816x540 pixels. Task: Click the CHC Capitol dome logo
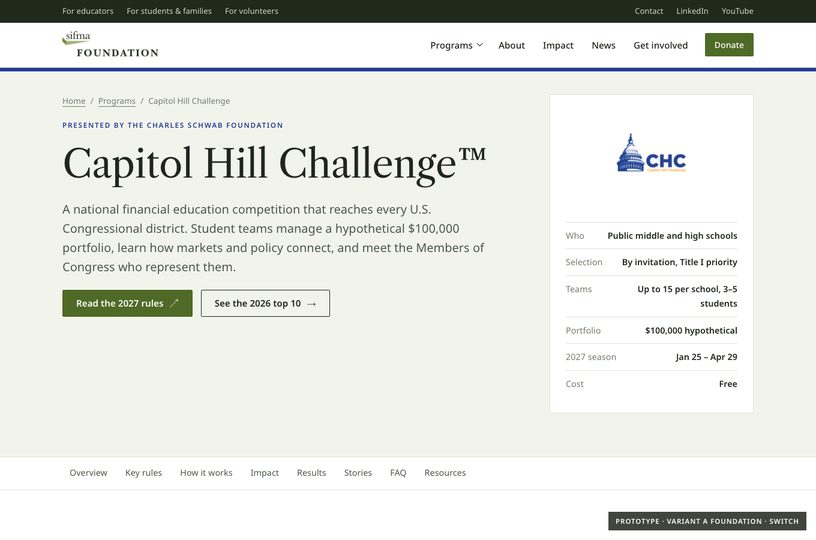click(x=651, y=153)
